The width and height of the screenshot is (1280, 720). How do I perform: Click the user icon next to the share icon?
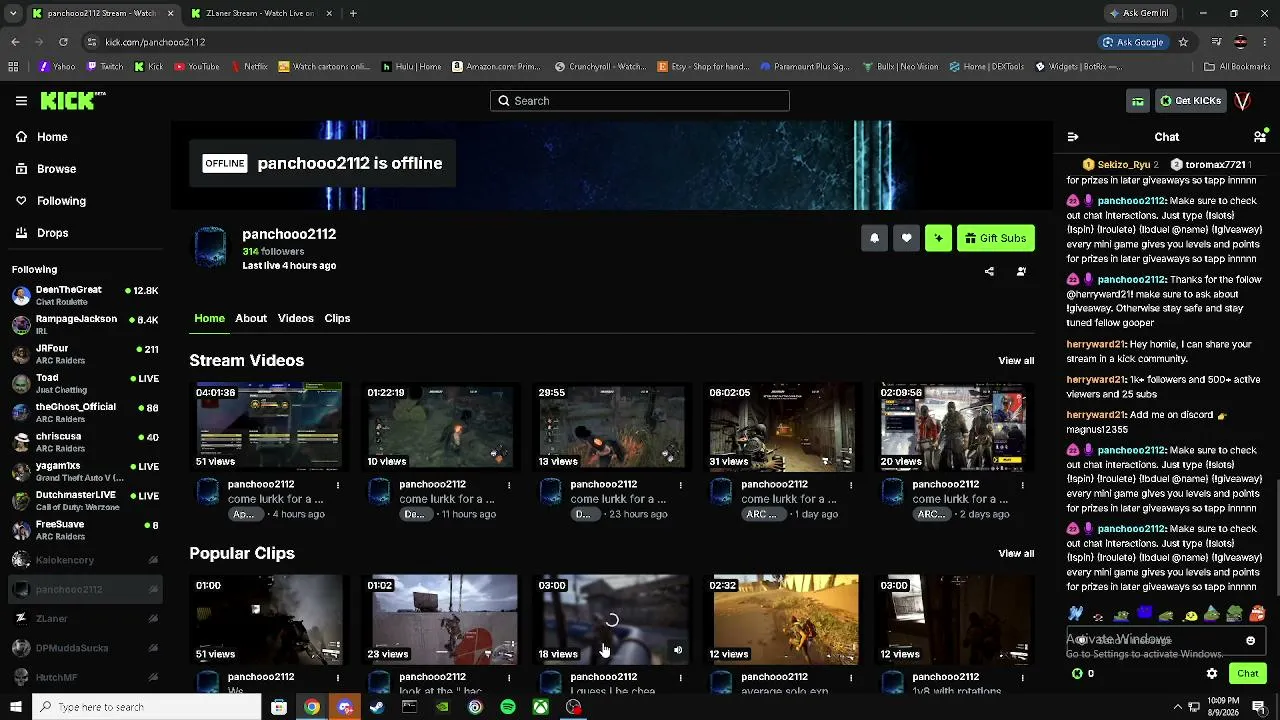pos(1021,271)
